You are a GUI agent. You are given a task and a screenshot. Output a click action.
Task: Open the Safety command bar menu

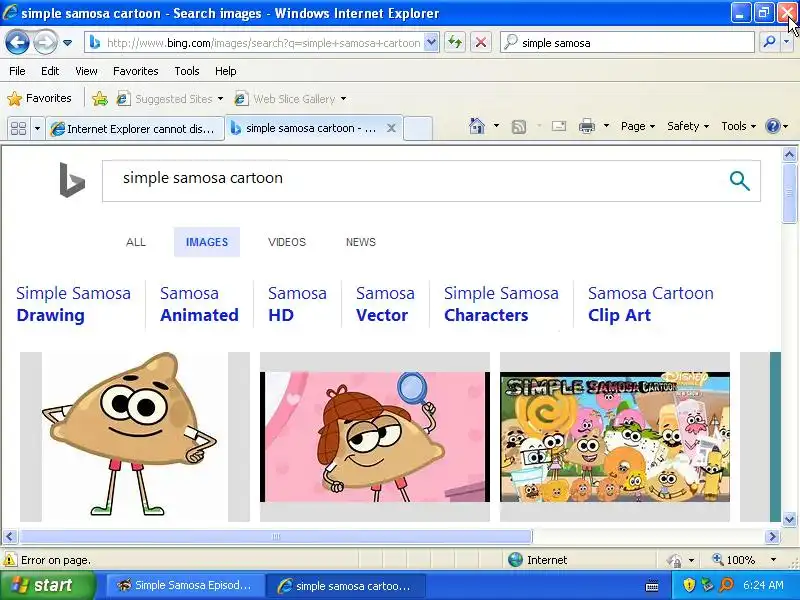(688, 126)
